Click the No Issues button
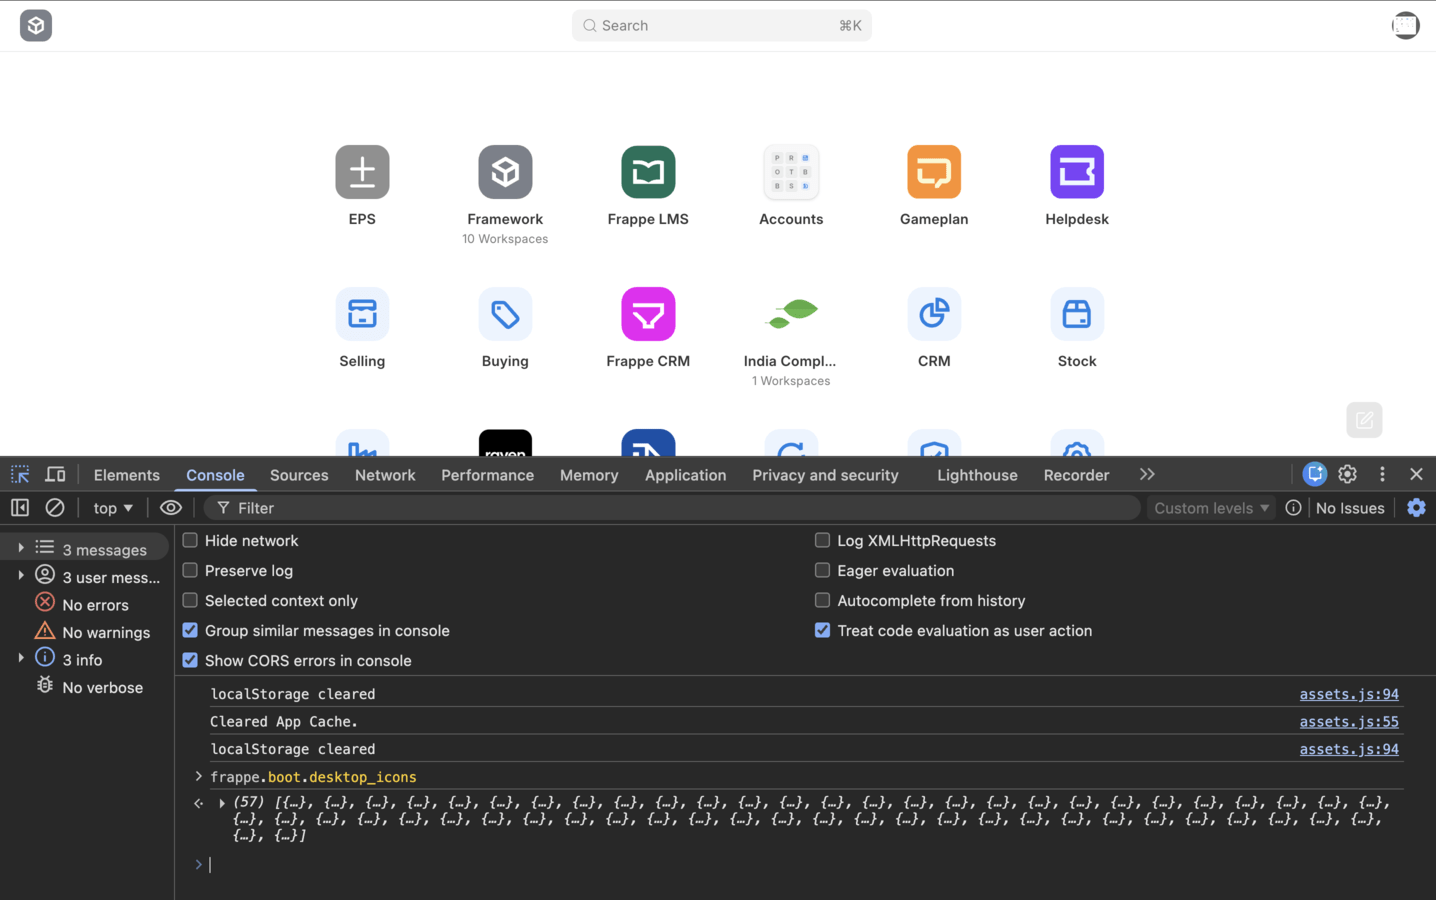 (1349, 508)
